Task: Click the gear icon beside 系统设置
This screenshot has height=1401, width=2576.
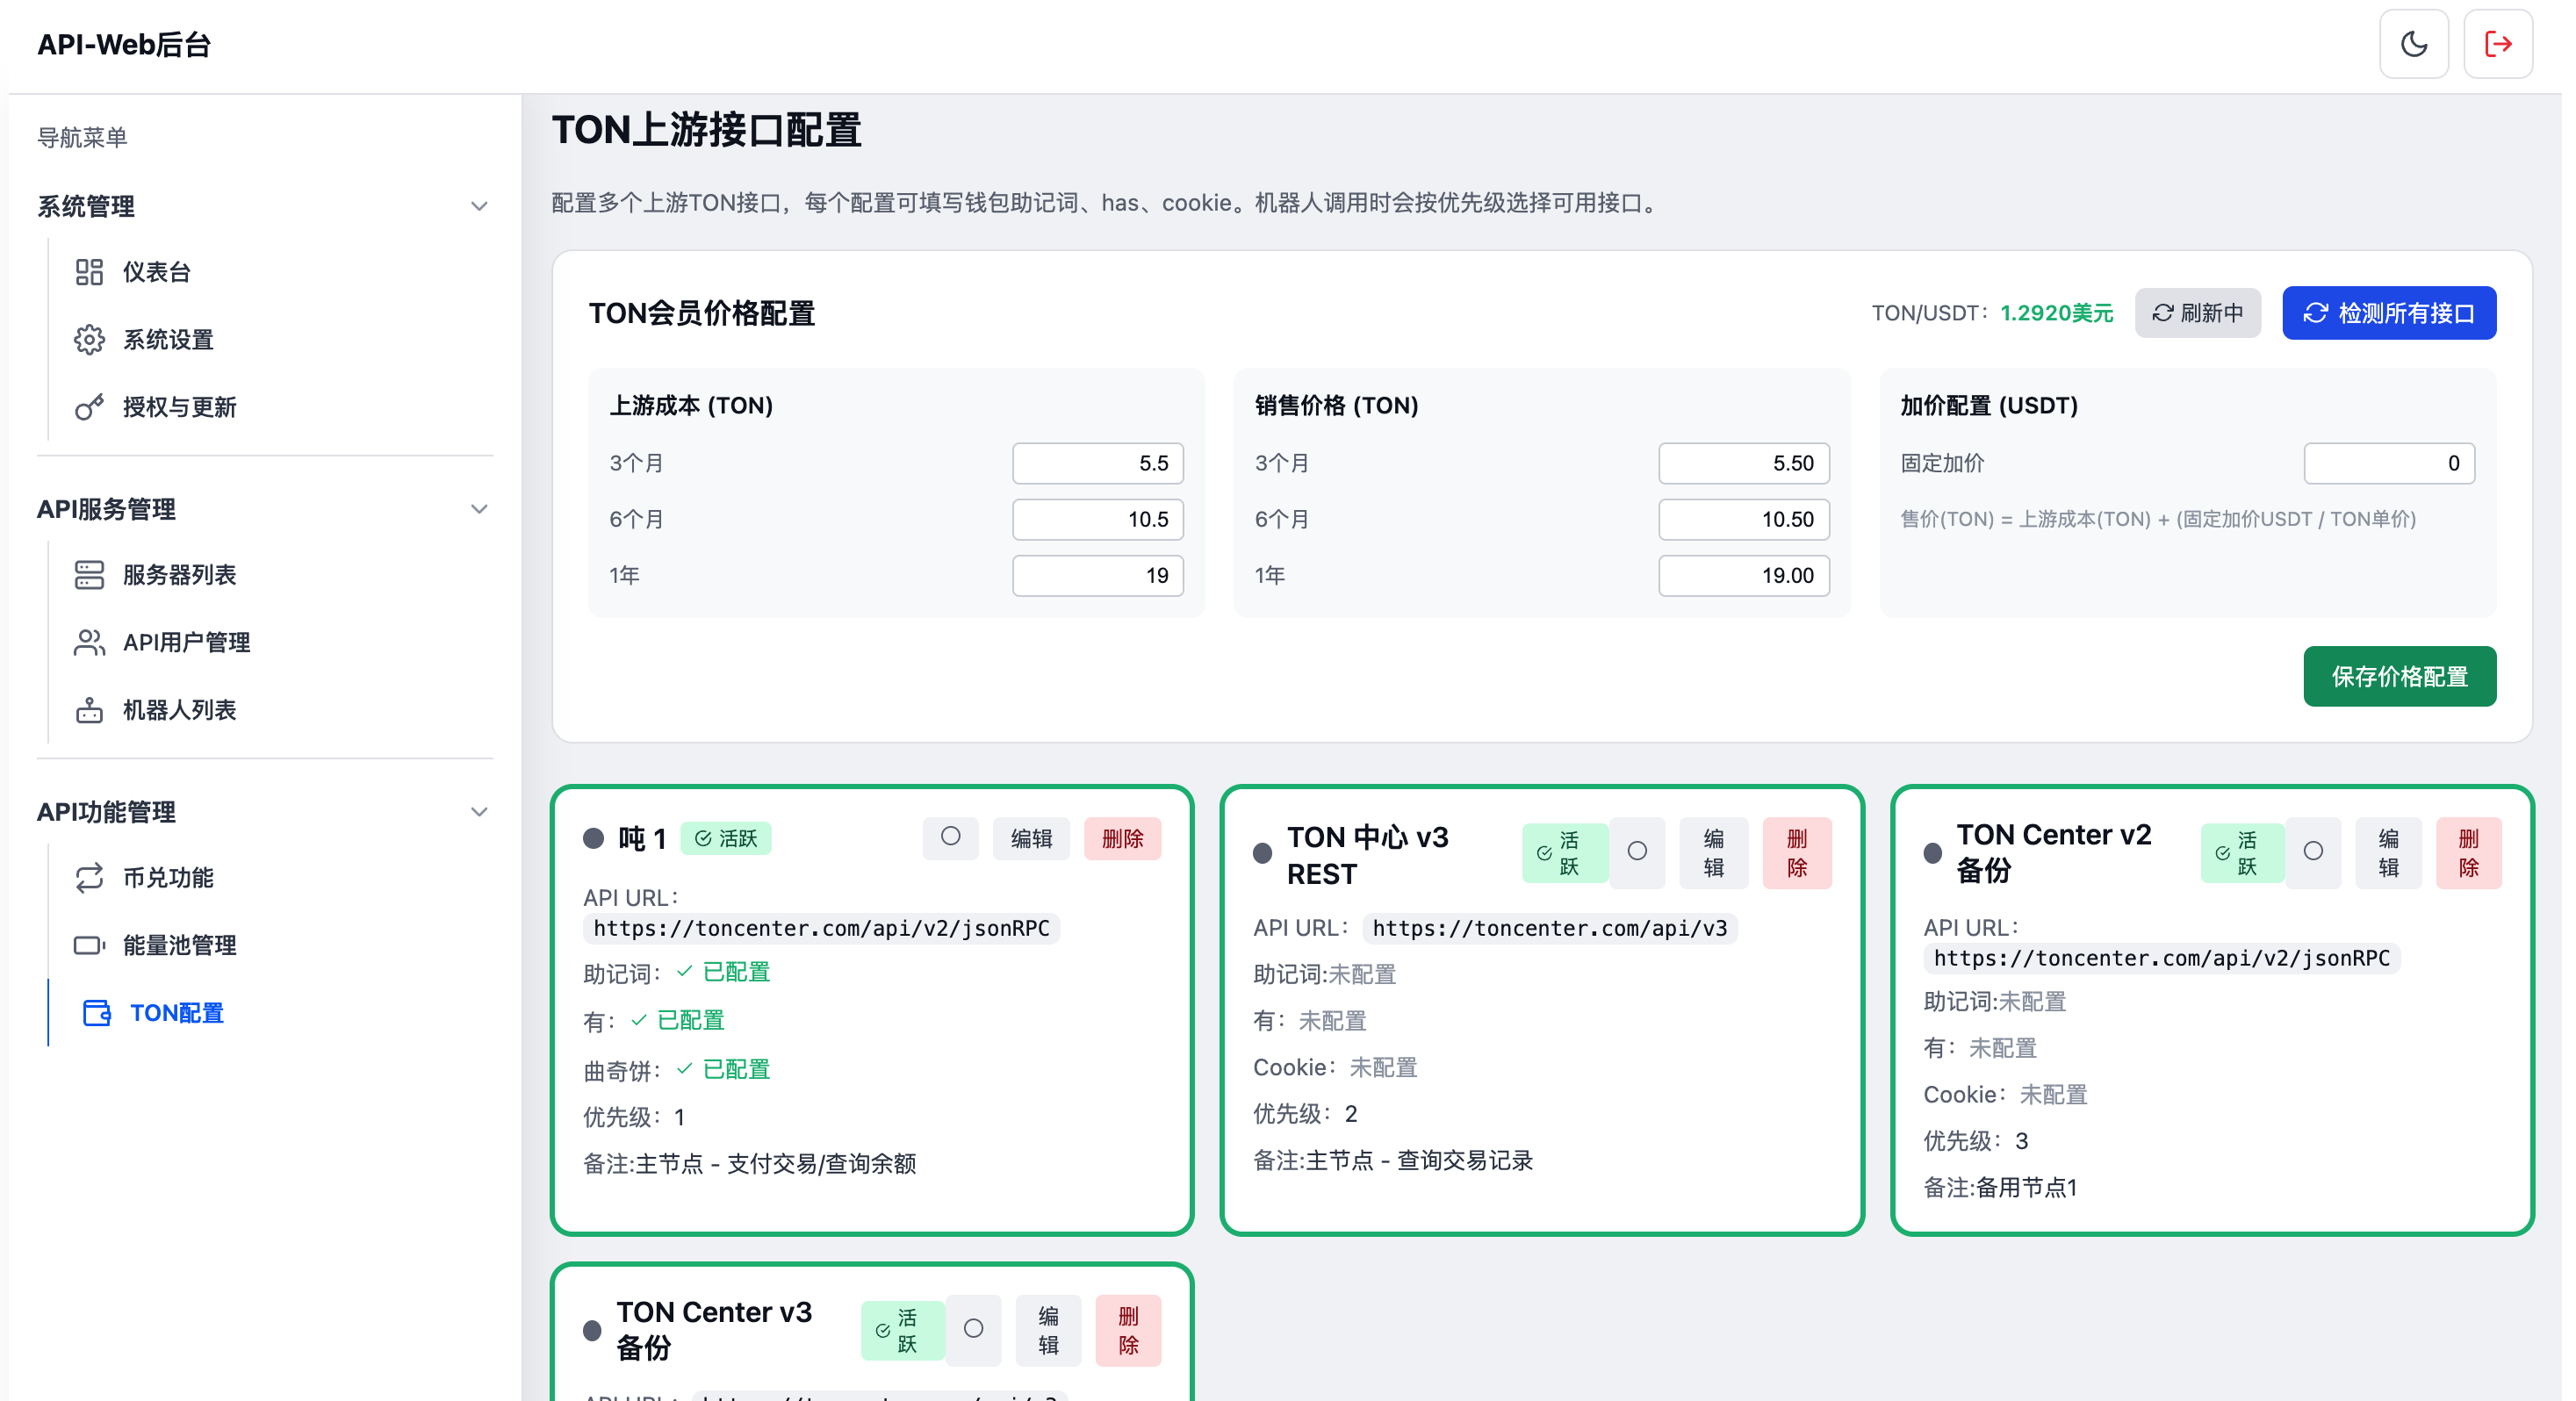Action: (x=89, y=340)
